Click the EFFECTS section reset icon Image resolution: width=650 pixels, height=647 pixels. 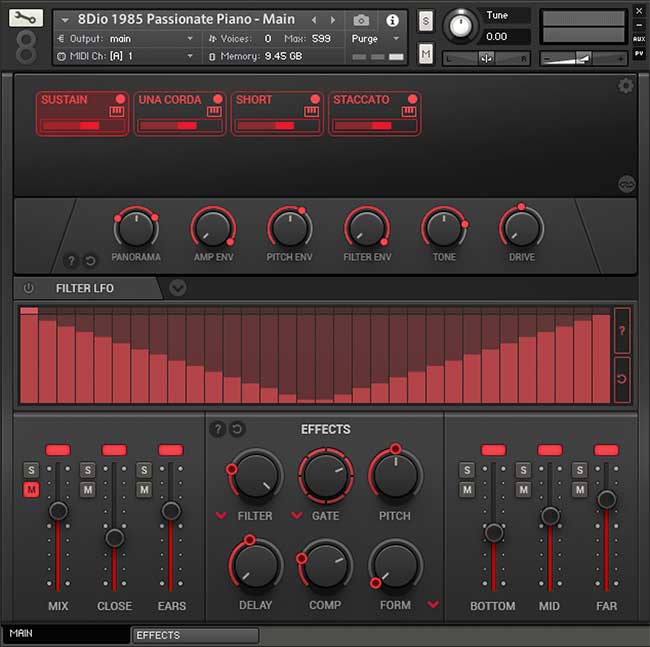237,429
